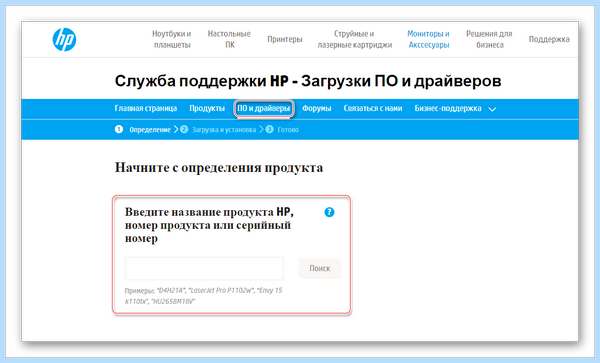Screen dimensions: 600x363
Task: Expand Бизнес-поддержка dropdown chevron
Action: (492, 109)
